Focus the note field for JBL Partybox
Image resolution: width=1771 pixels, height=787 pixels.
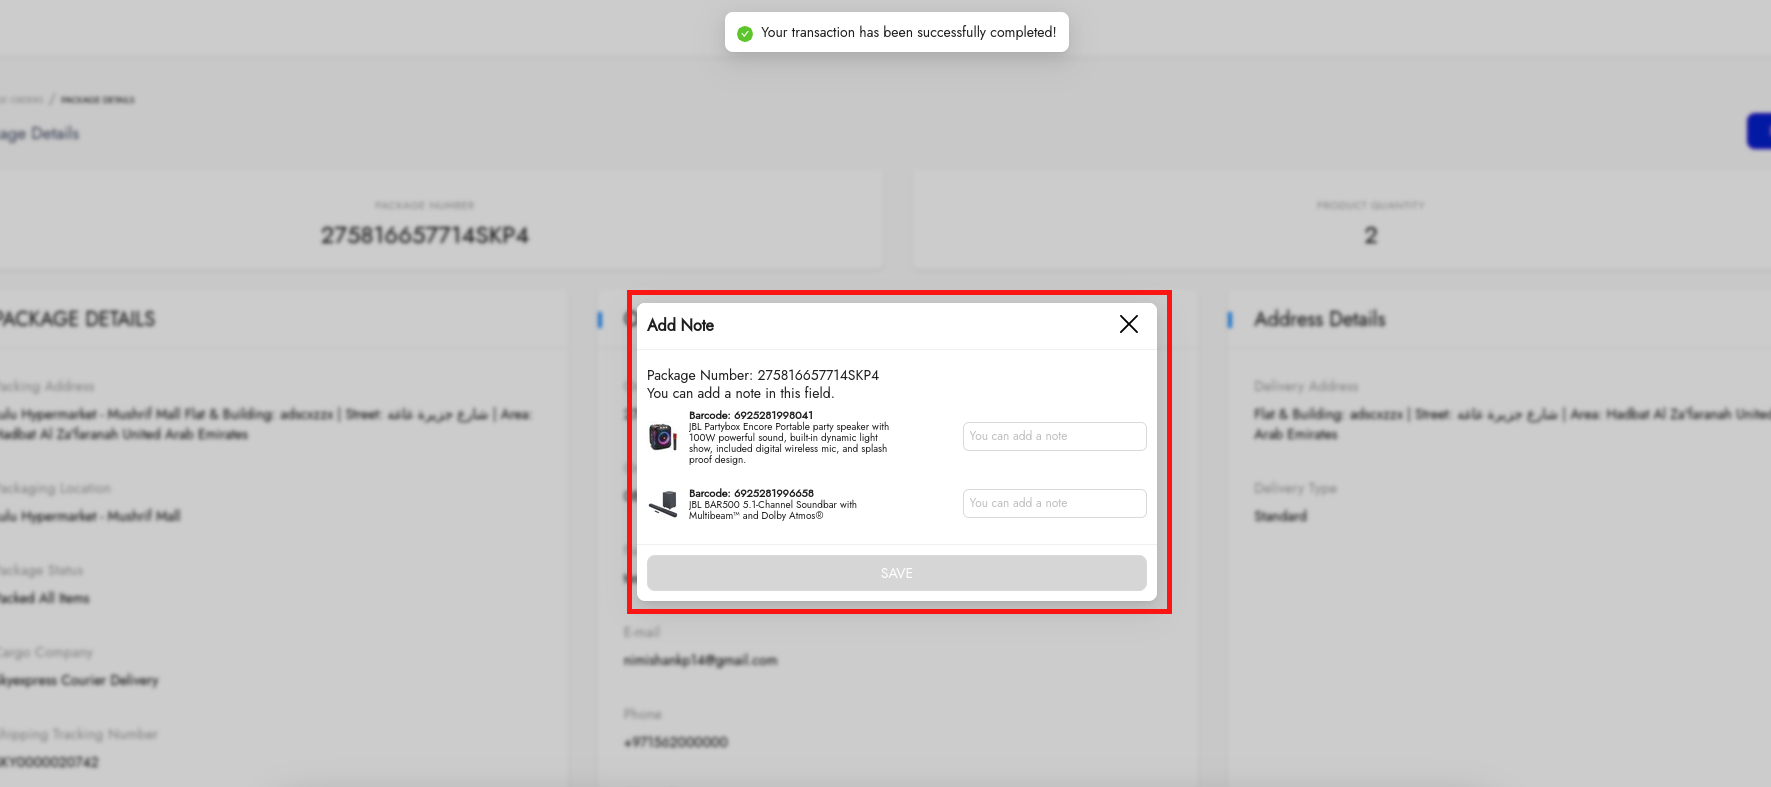click(1054, 437)
